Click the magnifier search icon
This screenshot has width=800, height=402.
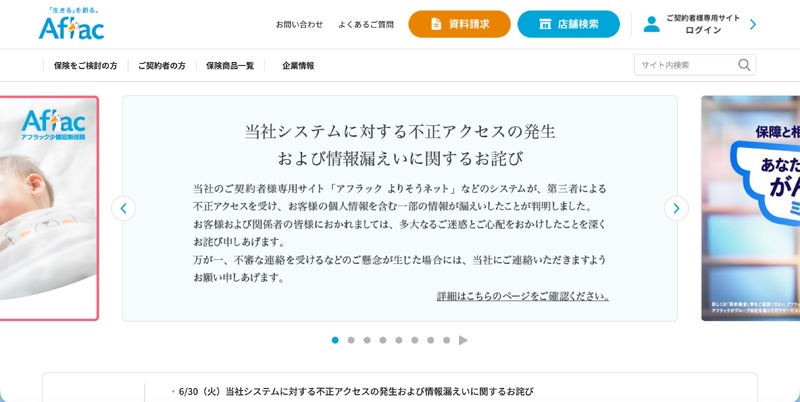click(x=744, y=65)
